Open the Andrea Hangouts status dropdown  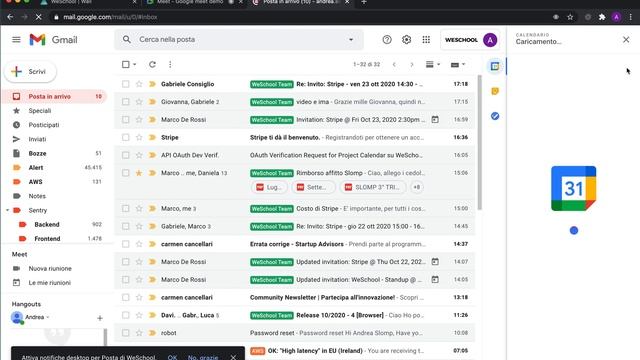48,317
